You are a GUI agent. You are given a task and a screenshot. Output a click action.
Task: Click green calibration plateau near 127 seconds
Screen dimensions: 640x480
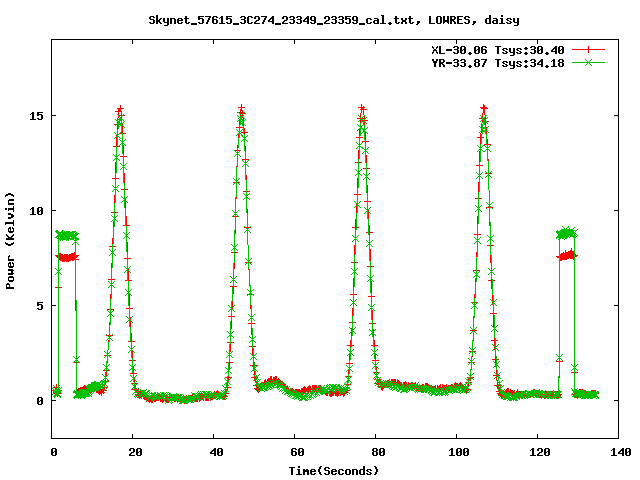[x=567, y=233]
